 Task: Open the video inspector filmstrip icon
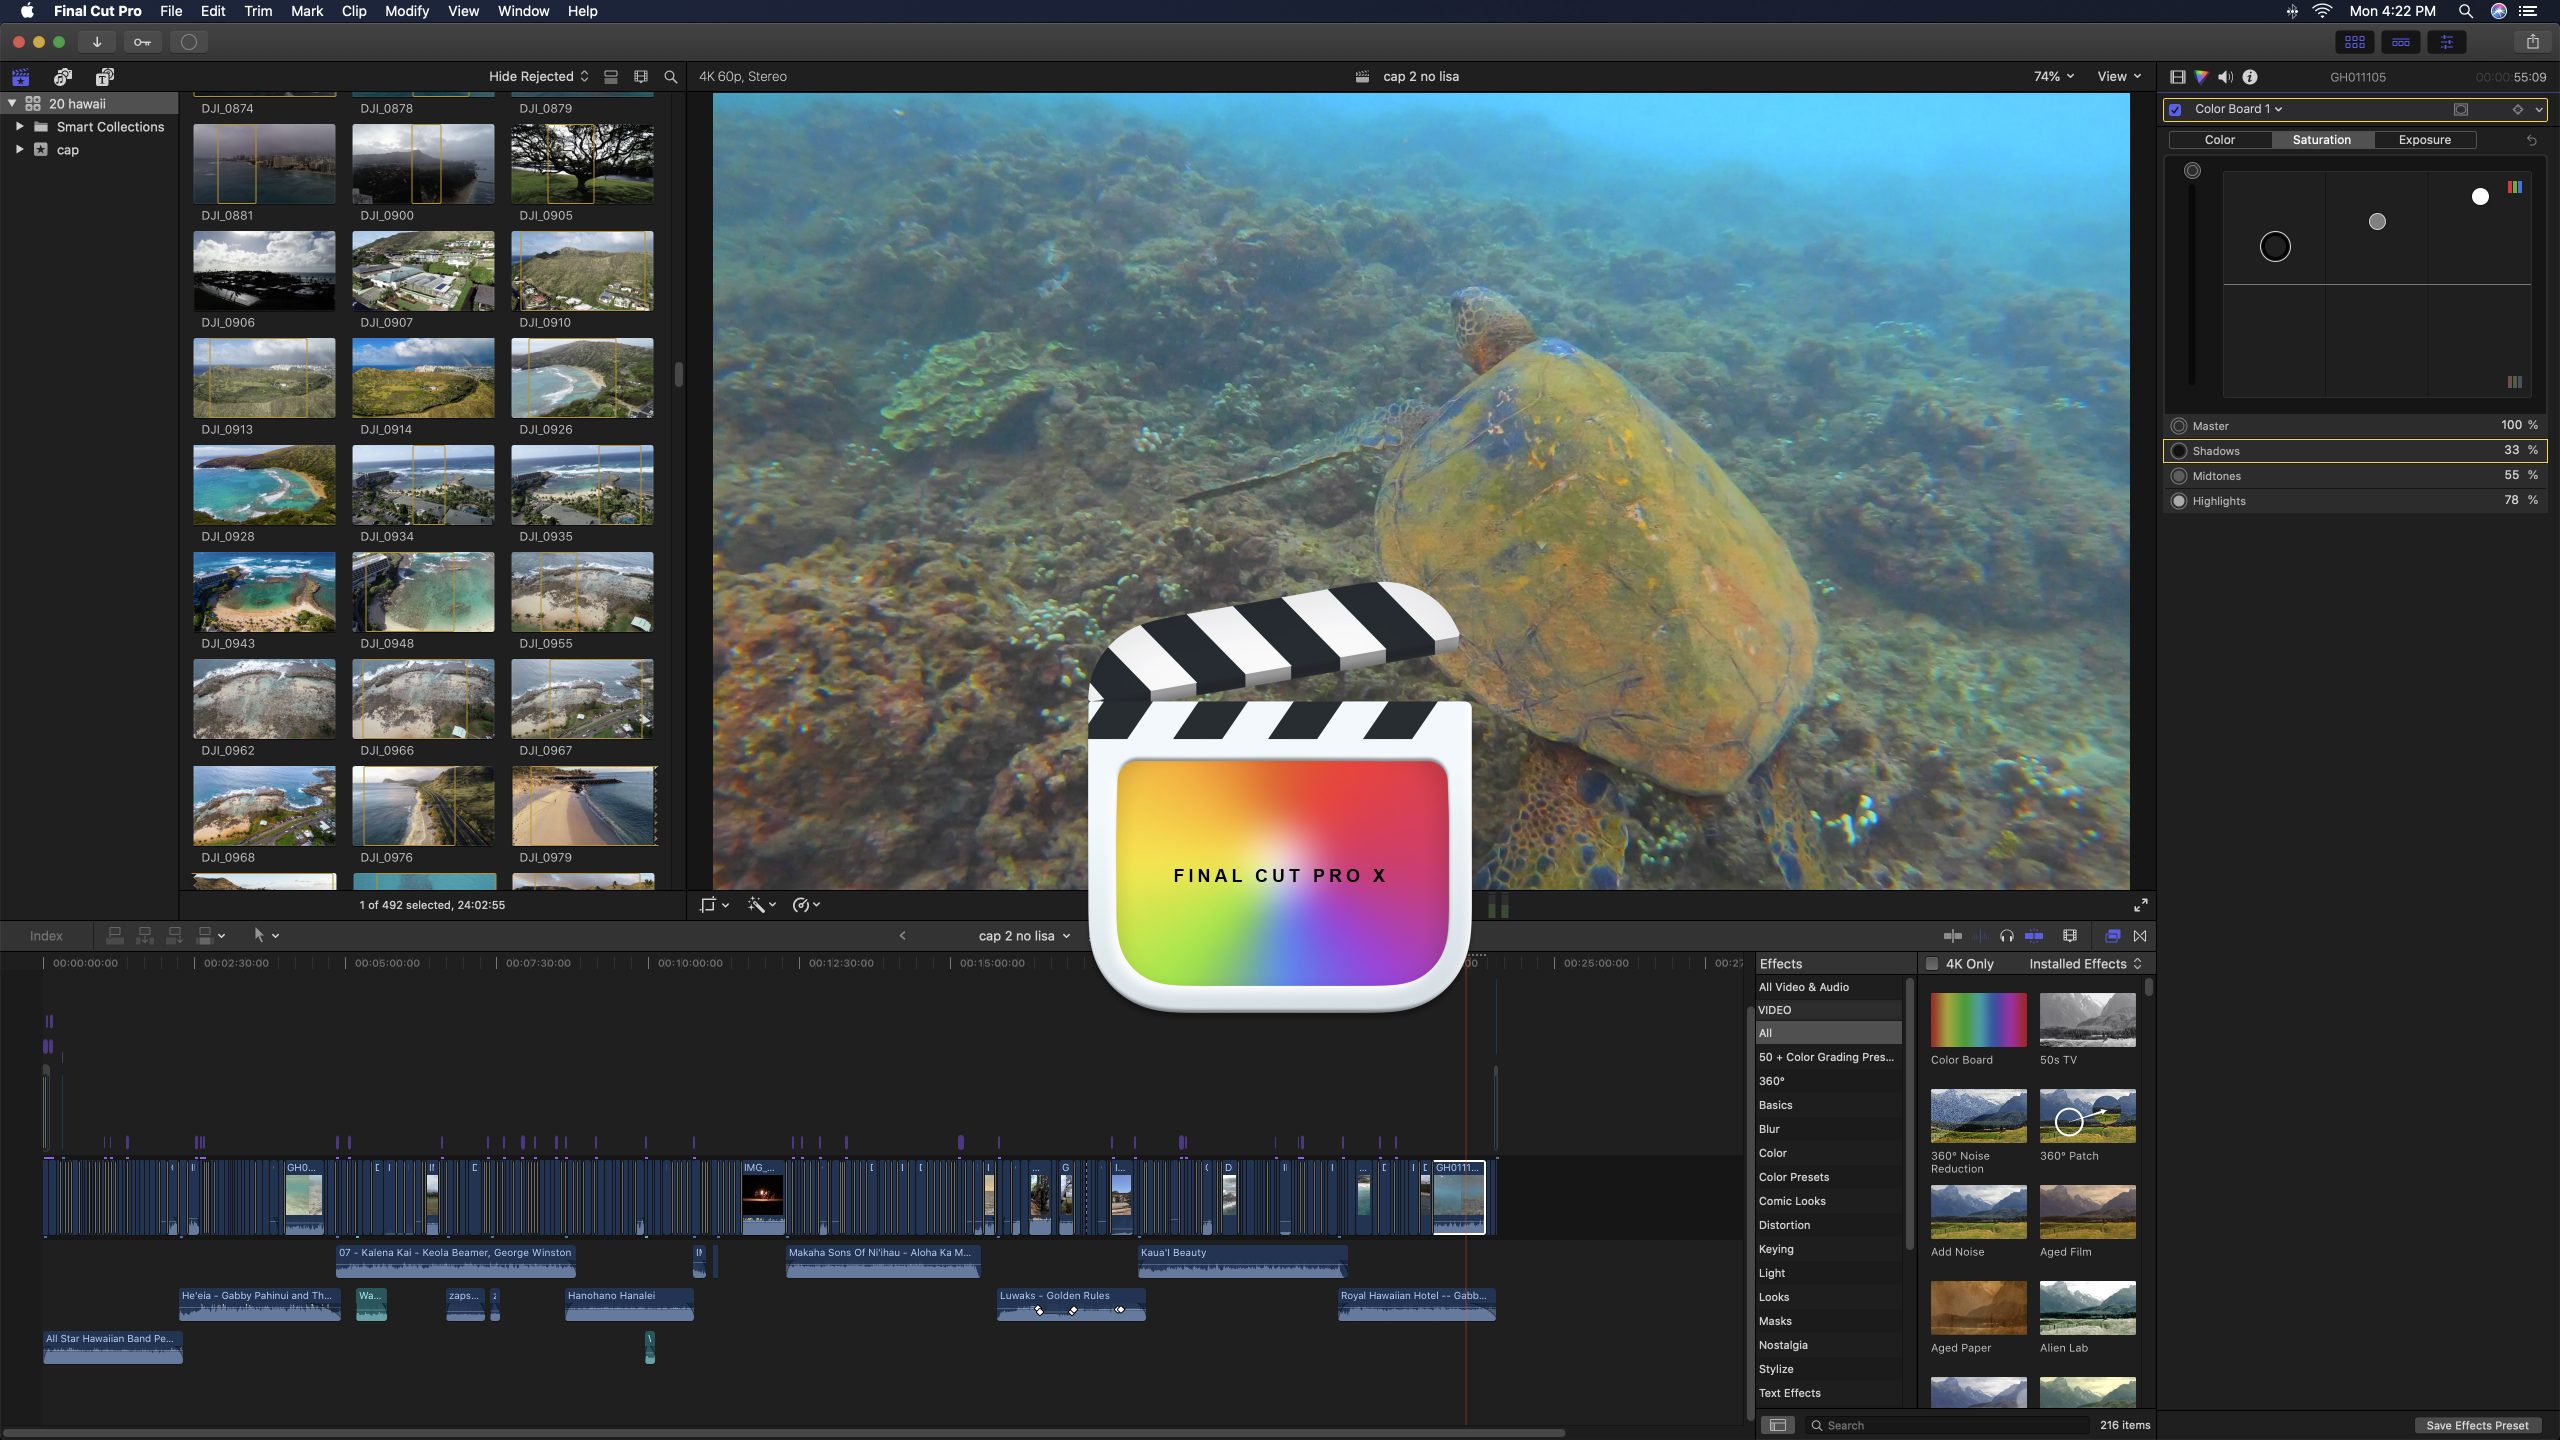(x=2177, y=77)
